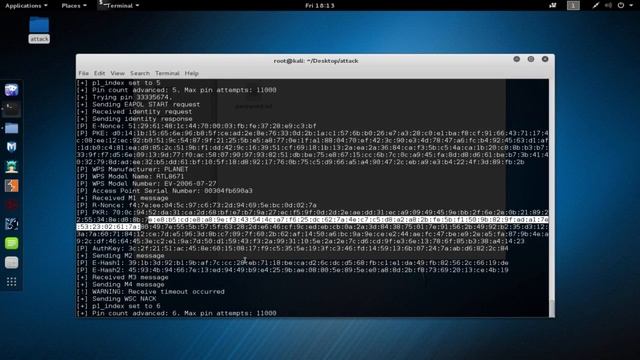Image resolution: width=640 pixels, height=360 pixels.
Task: Open the Places menu dropdown
Action: pyautogui.click(x=74, y=5)
